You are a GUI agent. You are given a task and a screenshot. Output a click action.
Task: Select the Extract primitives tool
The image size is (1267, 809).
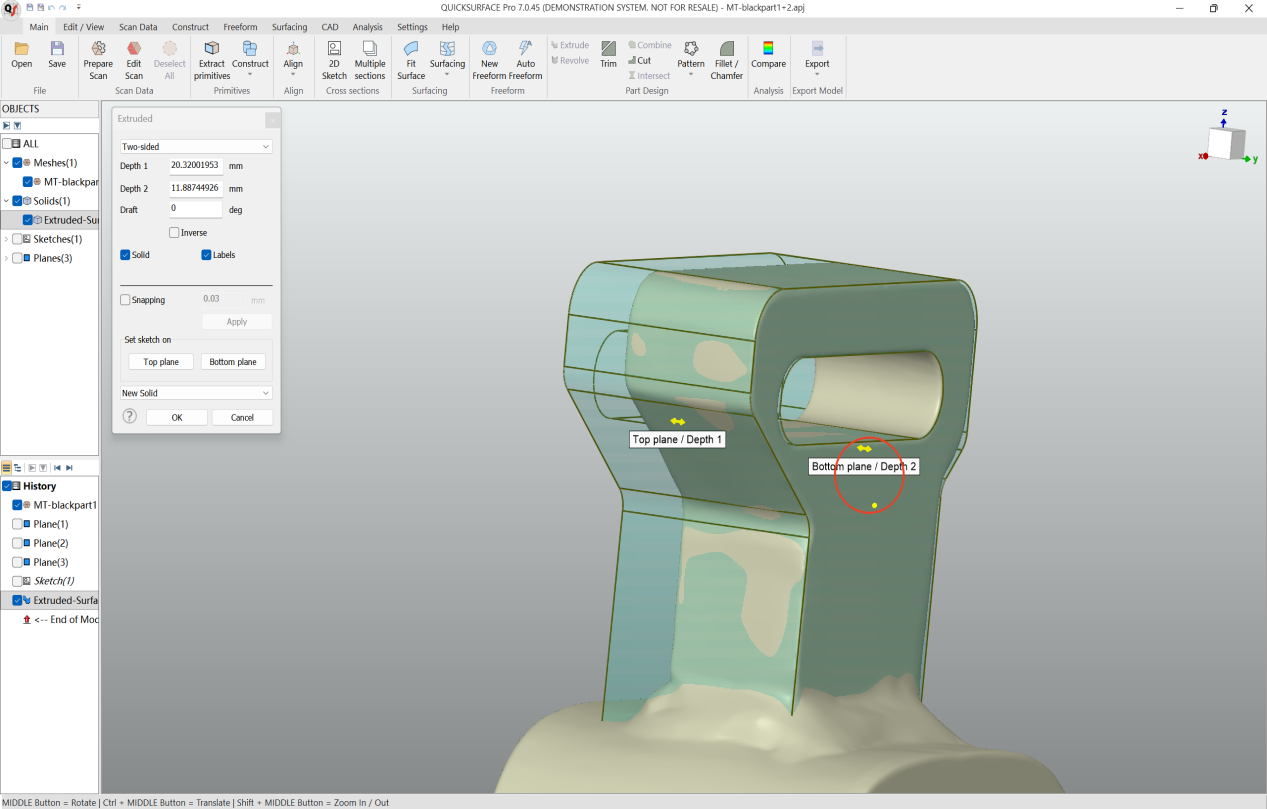[x=211, y=58]
